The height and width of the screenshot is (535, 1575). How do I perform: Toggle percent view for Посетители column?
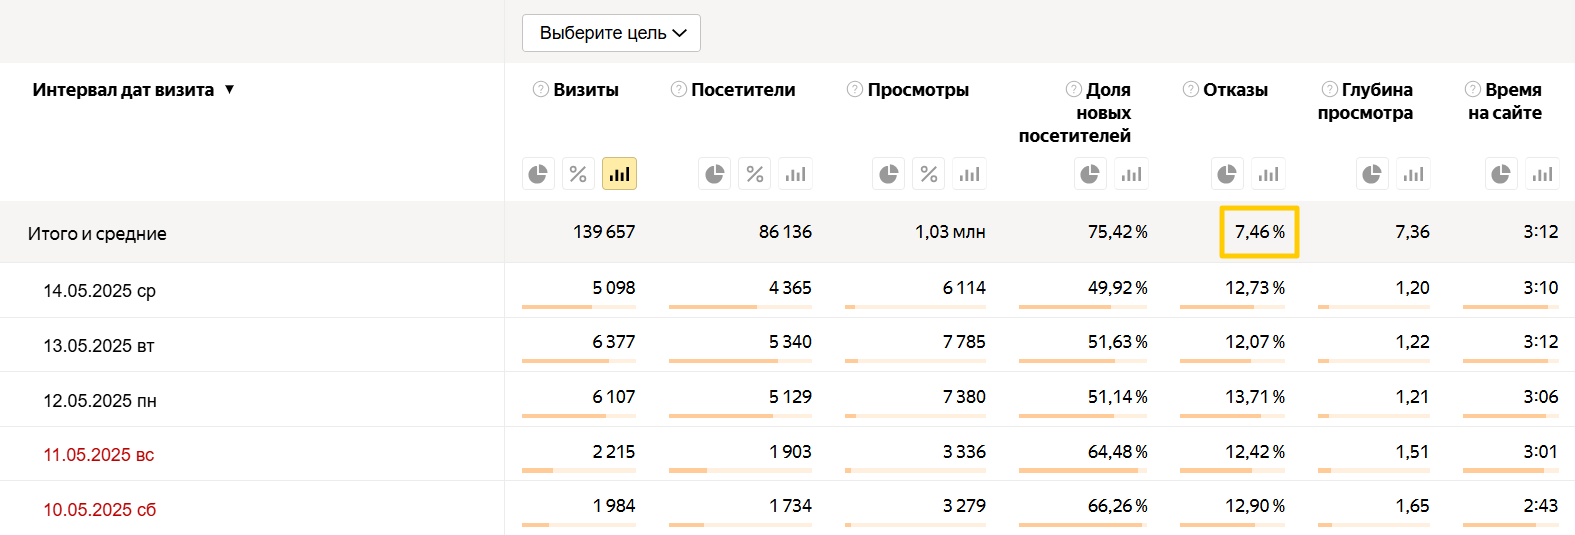click(x=755, y=174)
